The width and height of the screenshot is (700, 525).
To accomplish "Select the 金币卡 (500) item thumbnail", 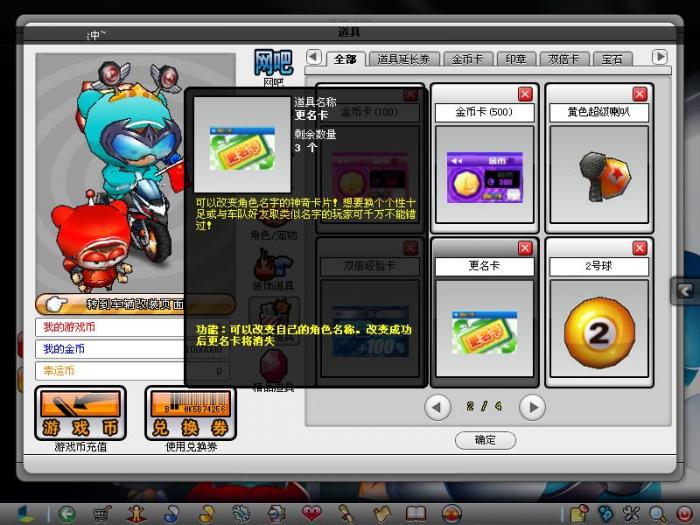I will click(485, 175).
